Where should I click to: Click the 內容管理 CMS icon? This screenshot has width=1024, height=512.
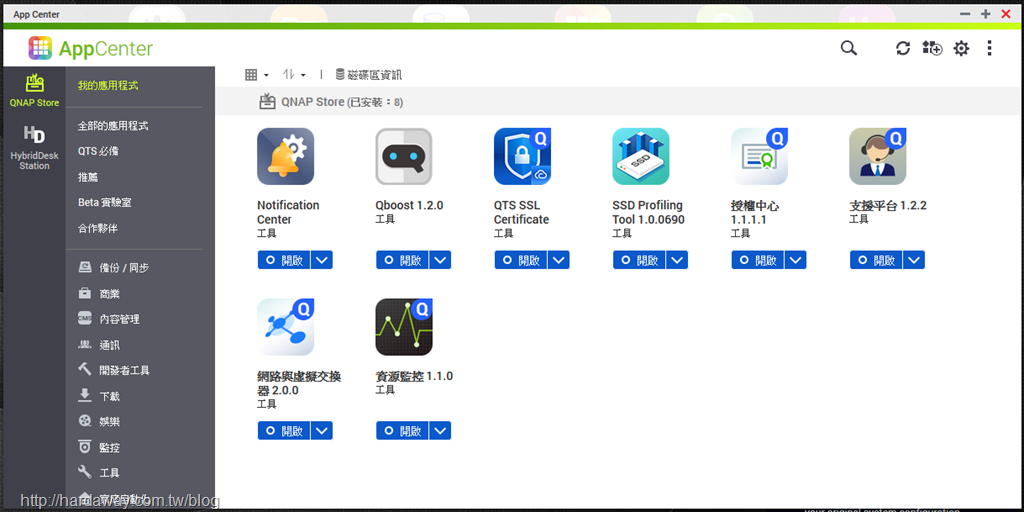(85, 319)
